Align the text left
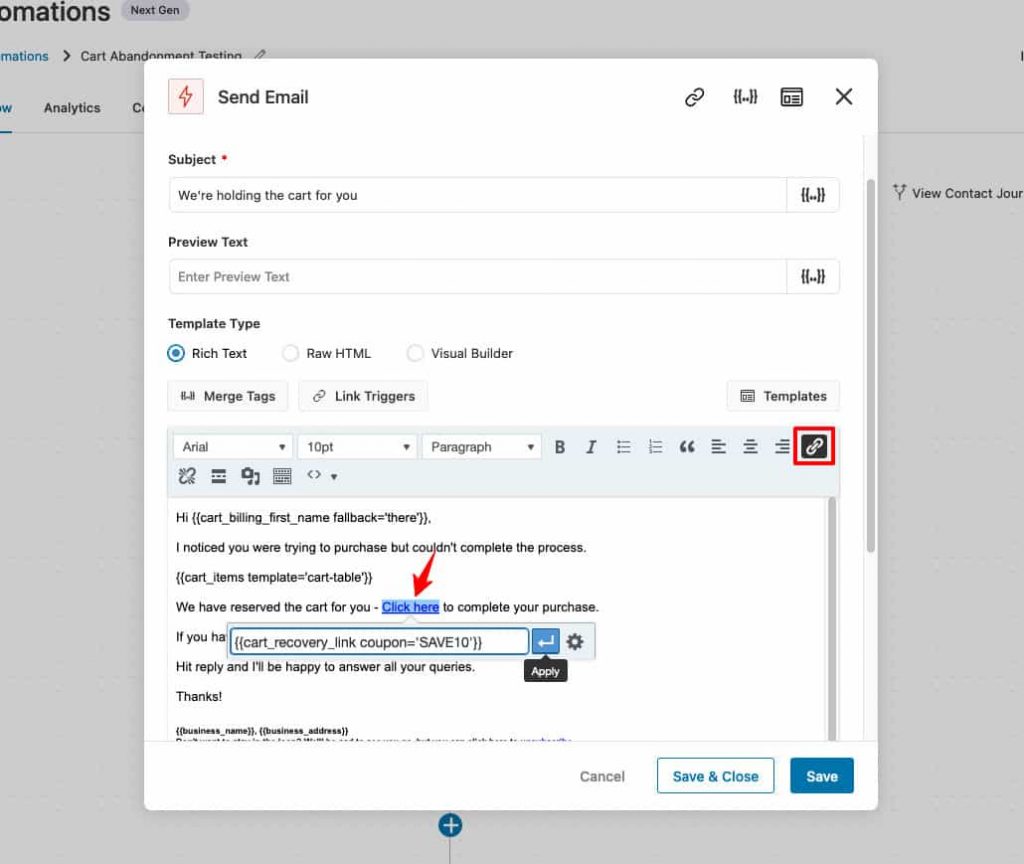Image resolution: width=1024 pixels, height=864 pixels. click(718, 447)
